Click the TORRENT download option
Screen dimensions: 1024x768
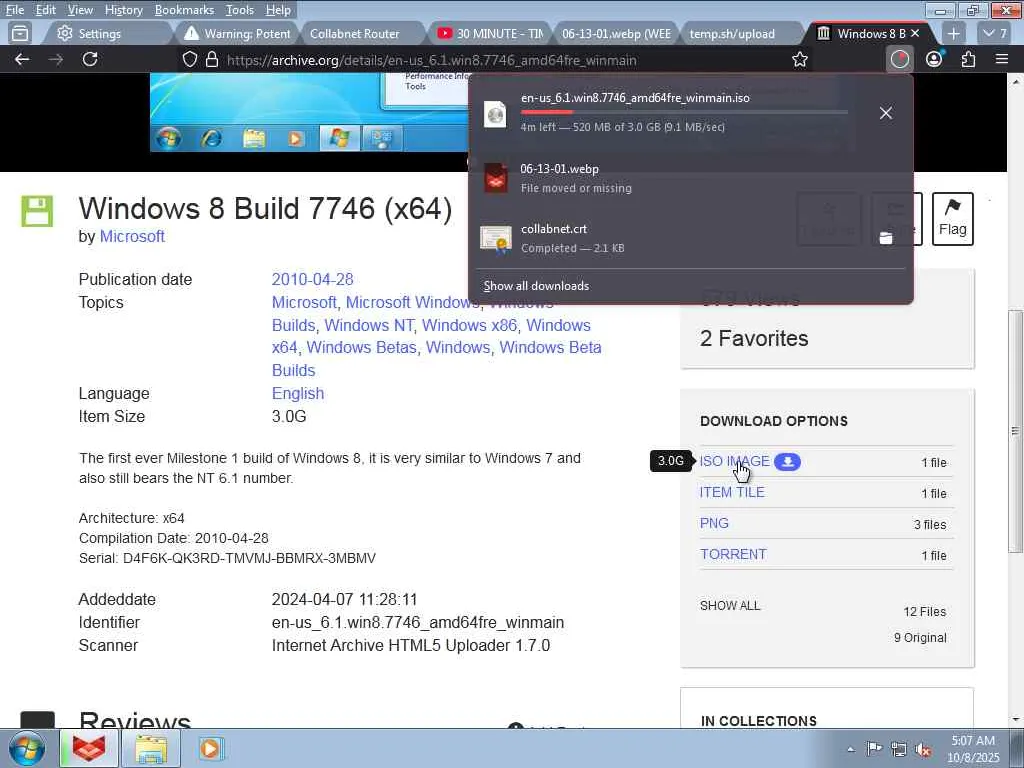click(733, 554)
